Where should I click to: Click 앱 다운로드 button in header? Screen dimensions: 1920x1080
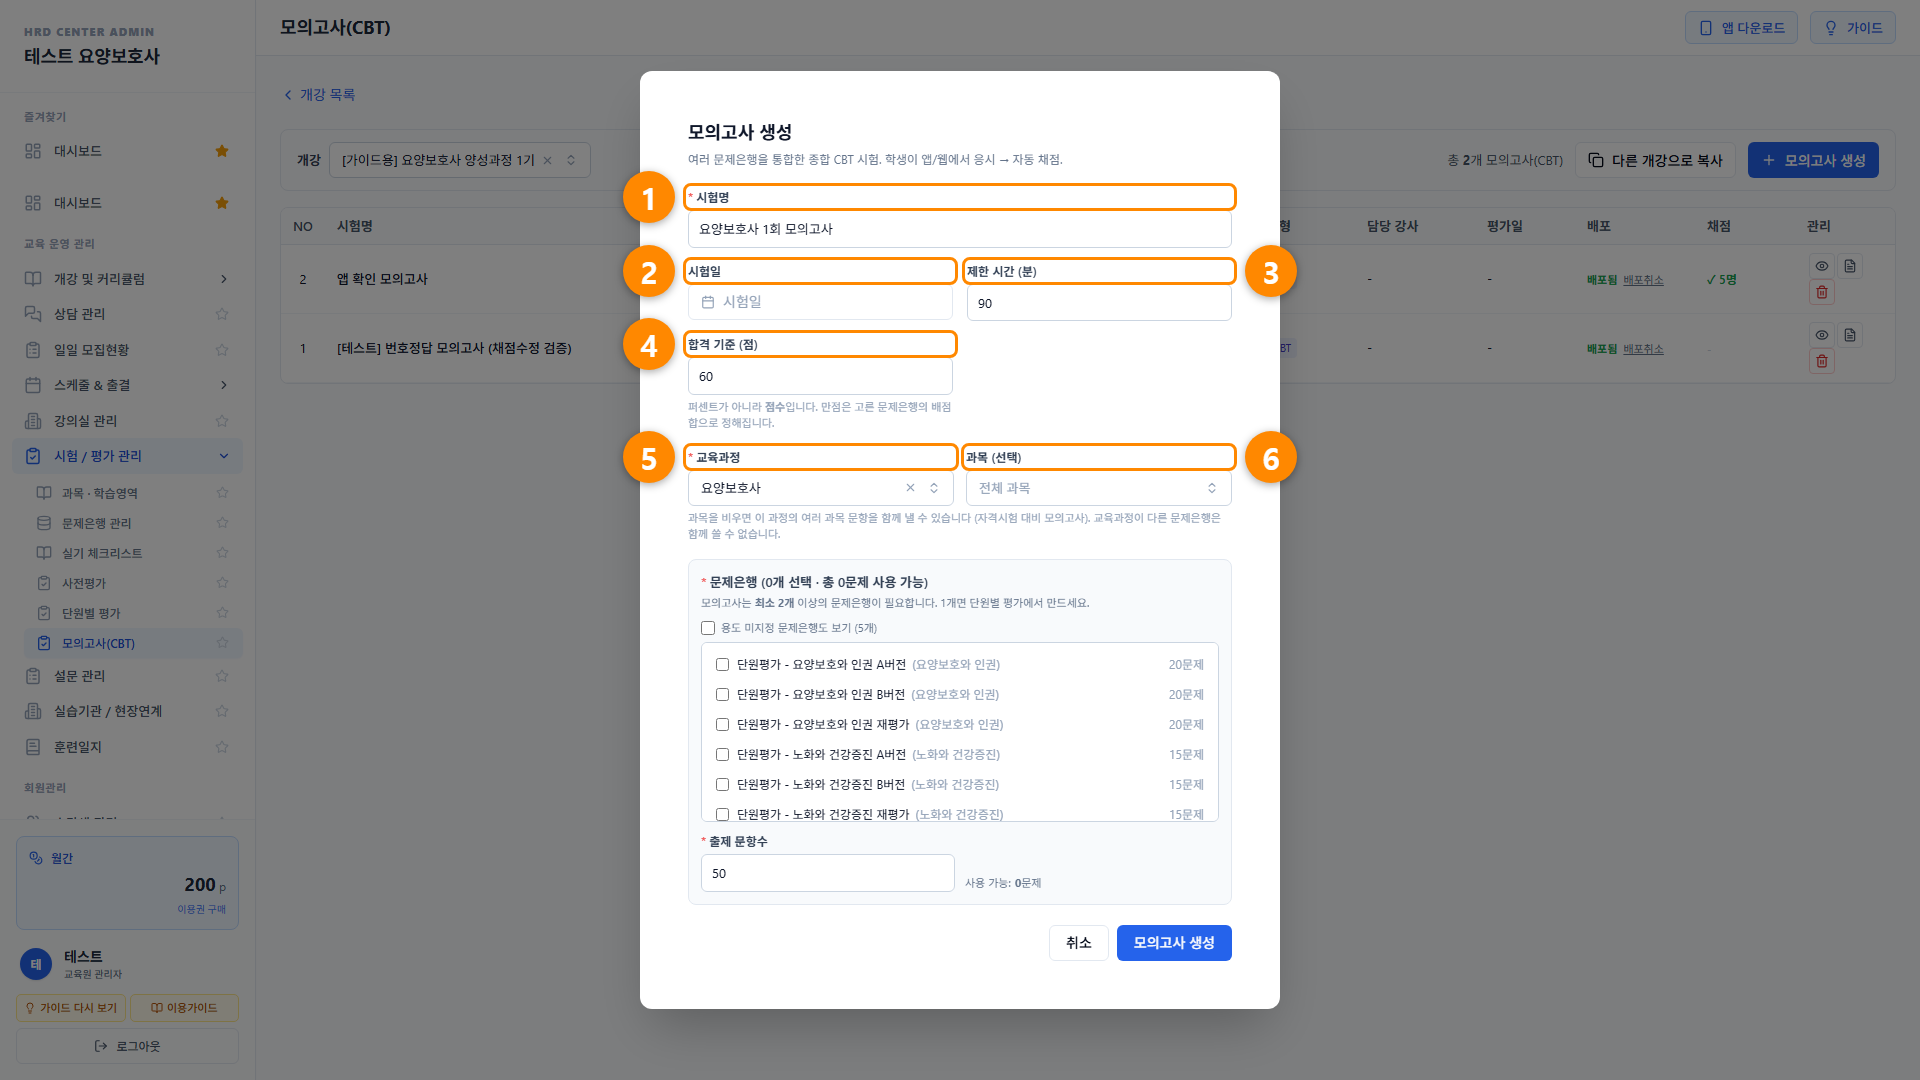click(1741, 28)
